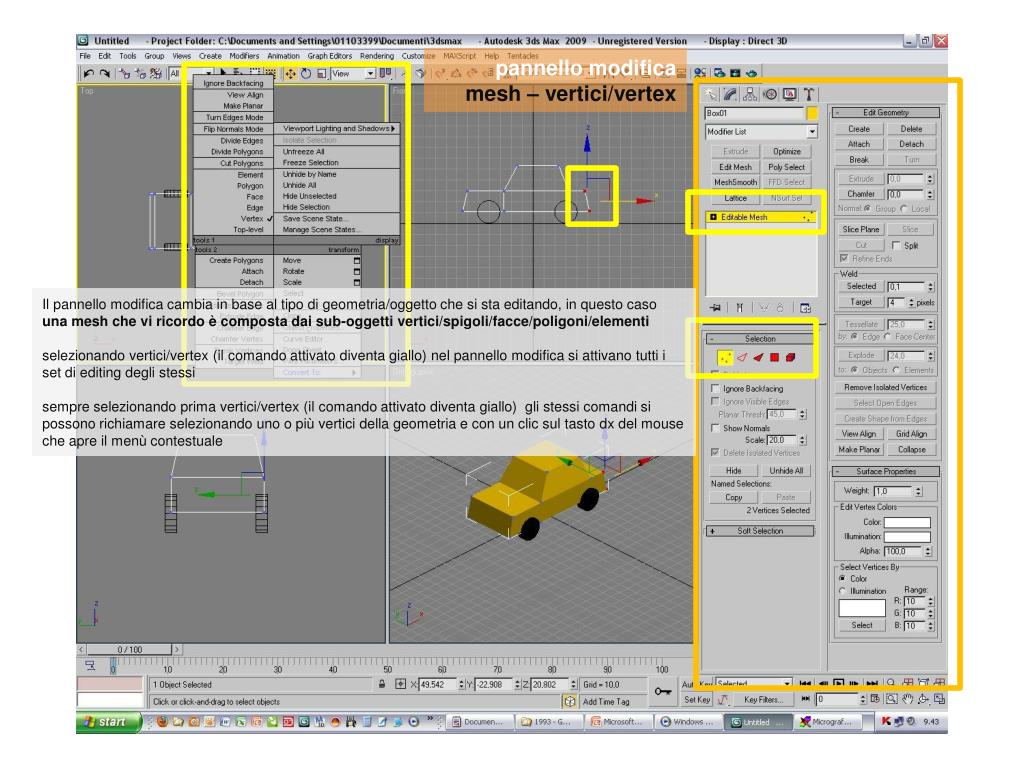Click the Slice Plane button
This screenshot has width=1024, height=768.
coord(861,229)
